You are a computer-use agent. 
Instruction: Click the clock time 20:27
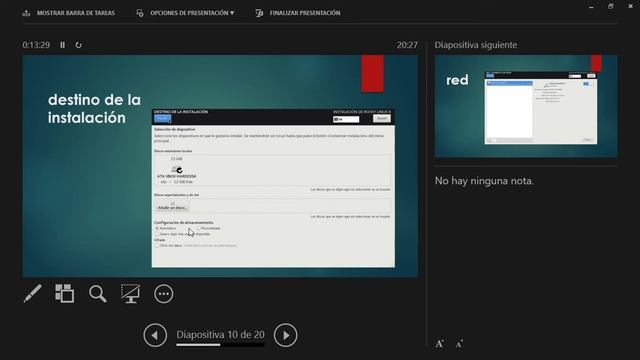pos(407,45)
